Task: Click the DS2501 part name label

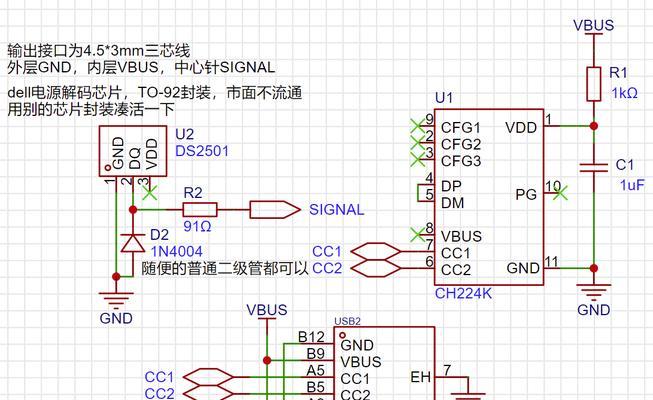Action: [202, 151]
